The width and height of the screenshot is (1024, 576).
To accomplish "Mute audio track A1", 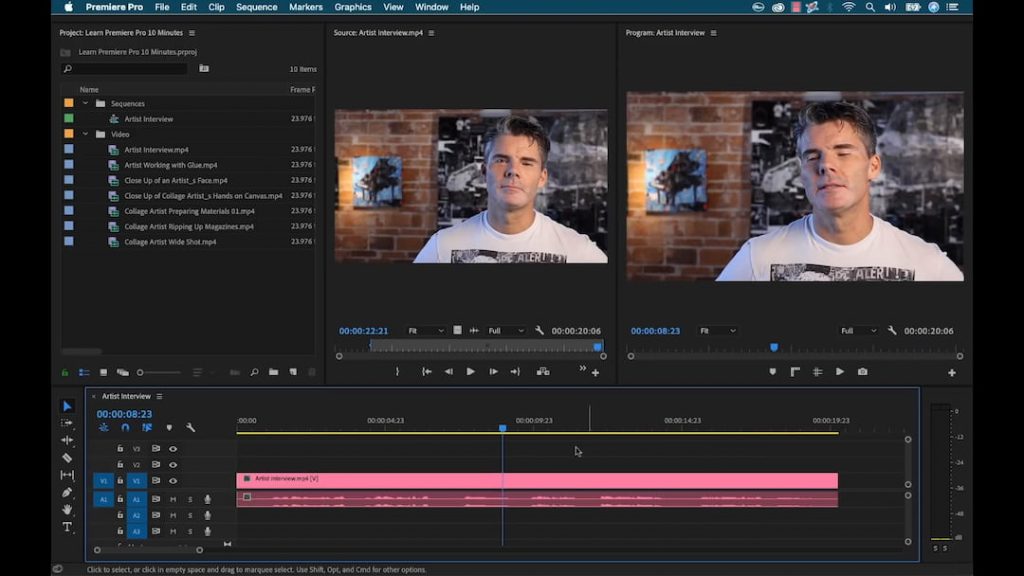I will 174,499.
